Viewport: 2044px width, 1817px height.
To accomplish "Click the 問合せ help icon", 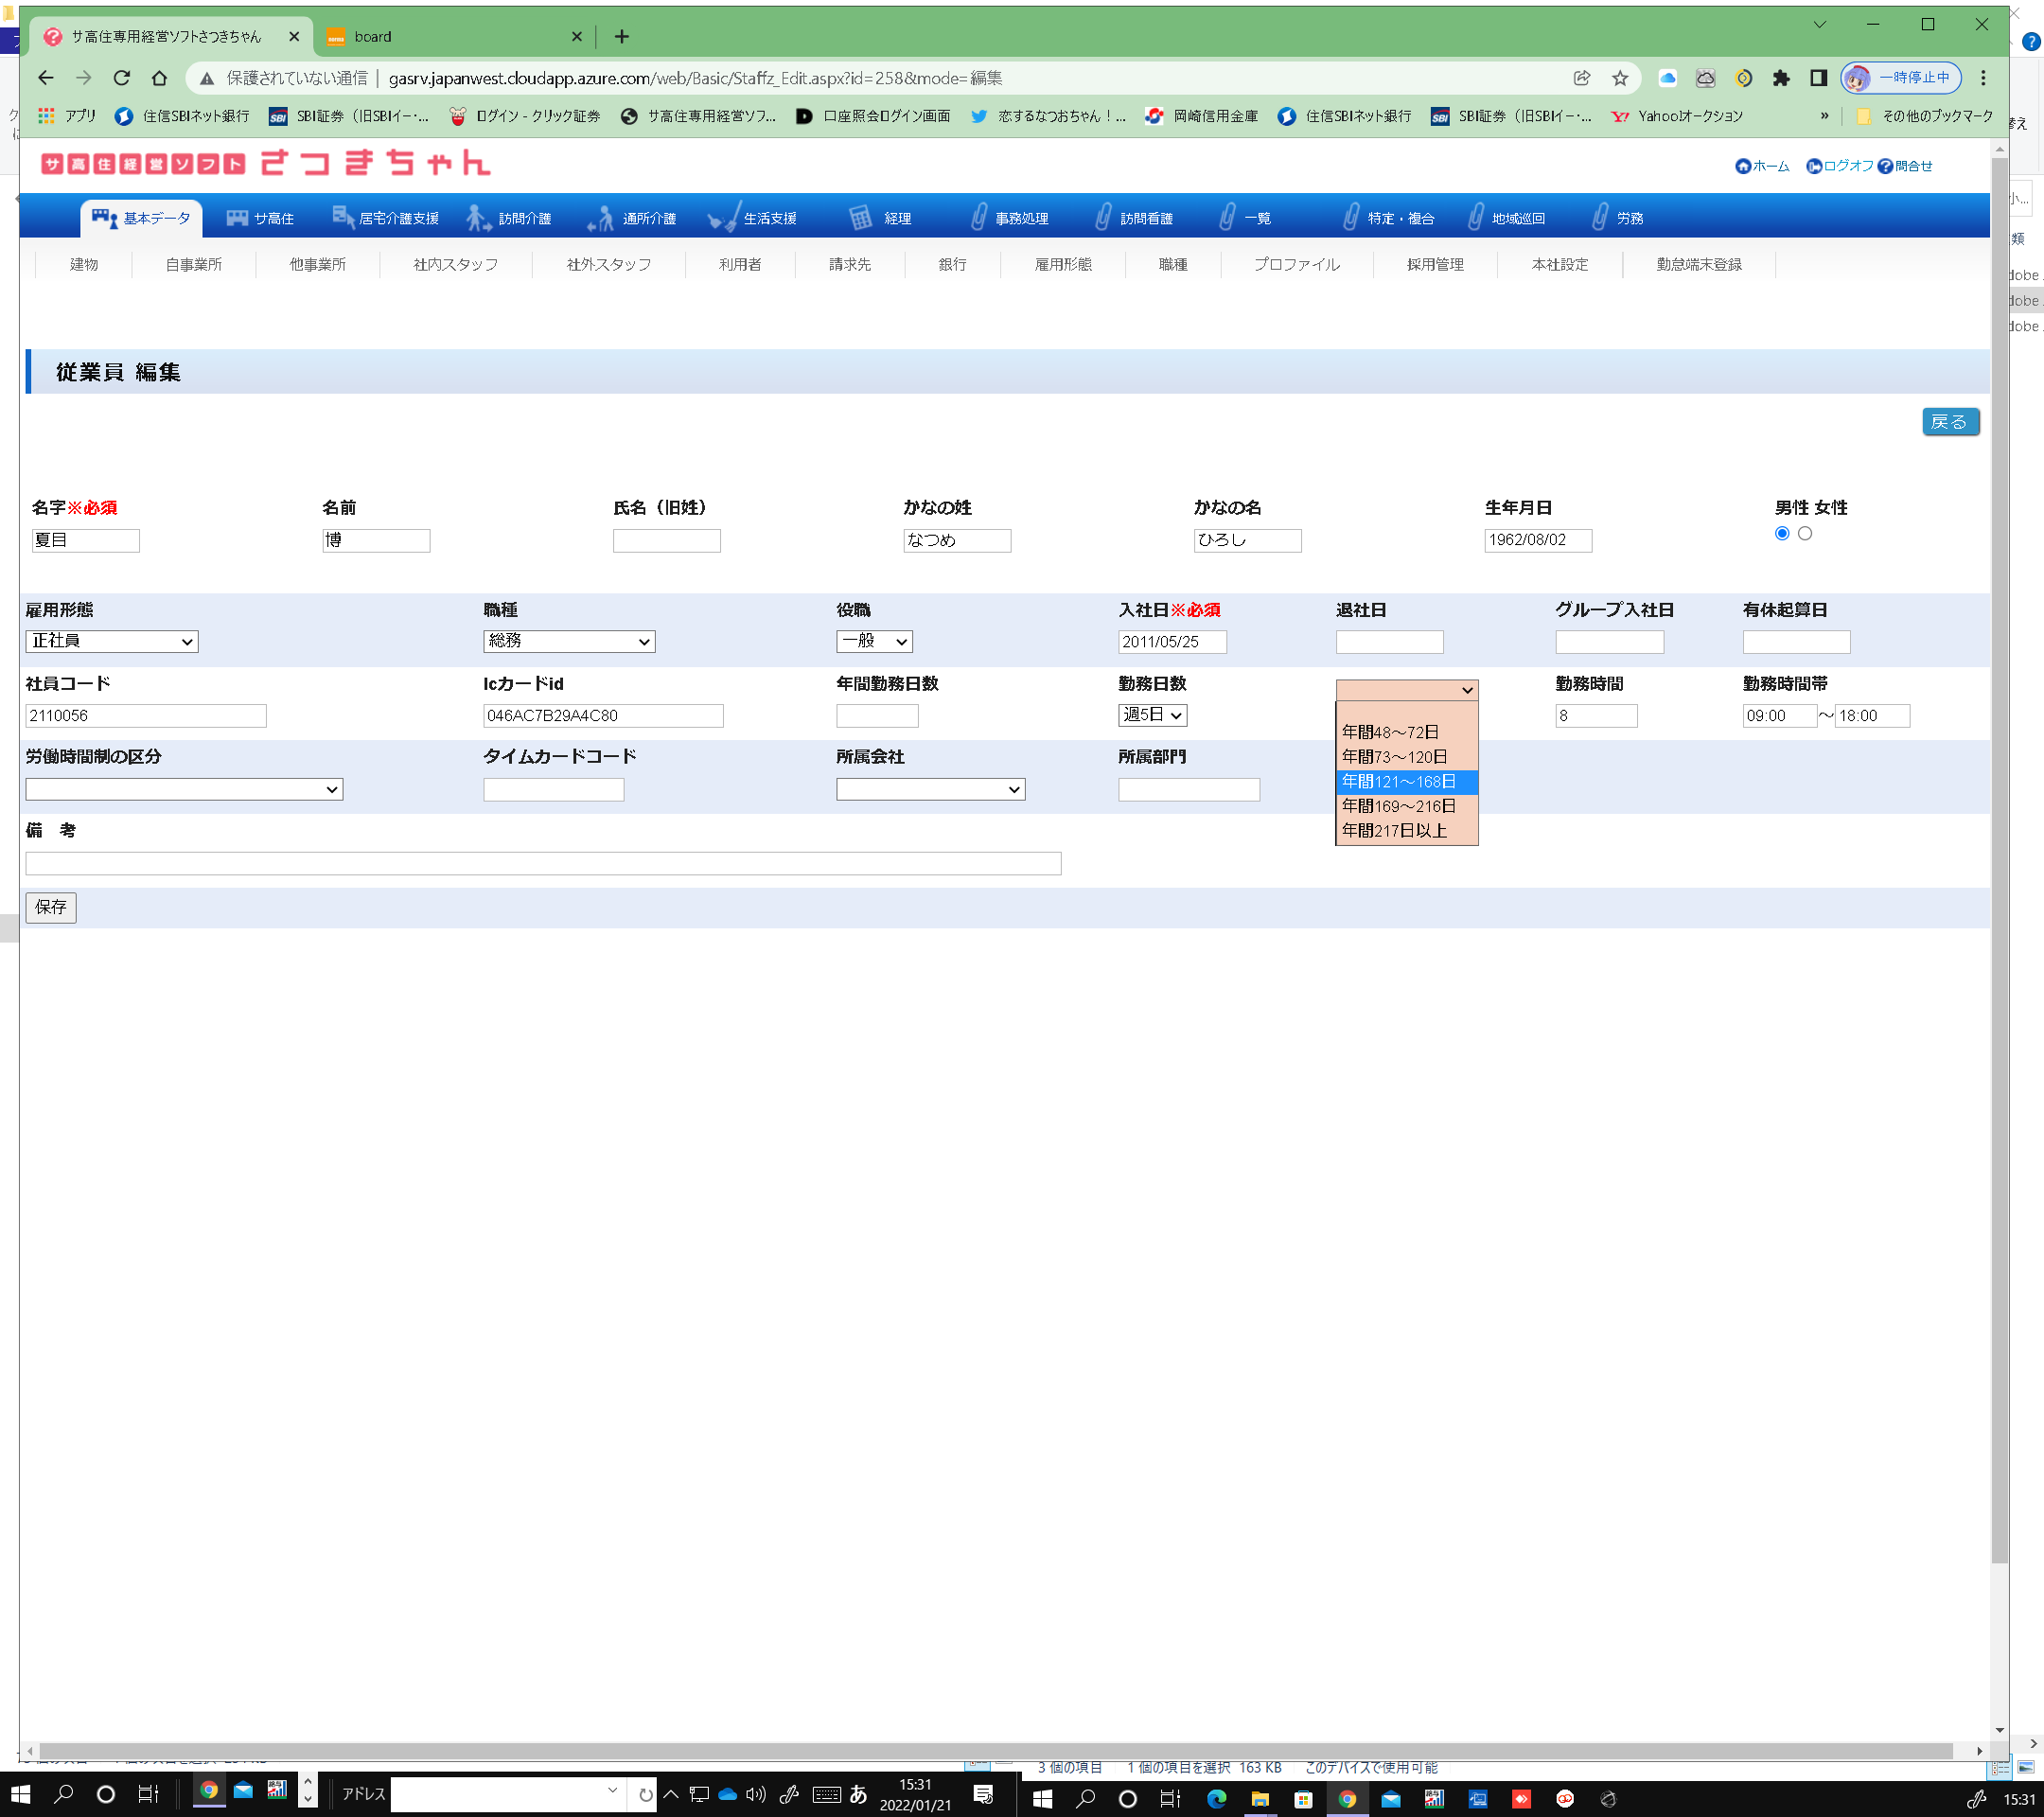I will coord(1885,166).
